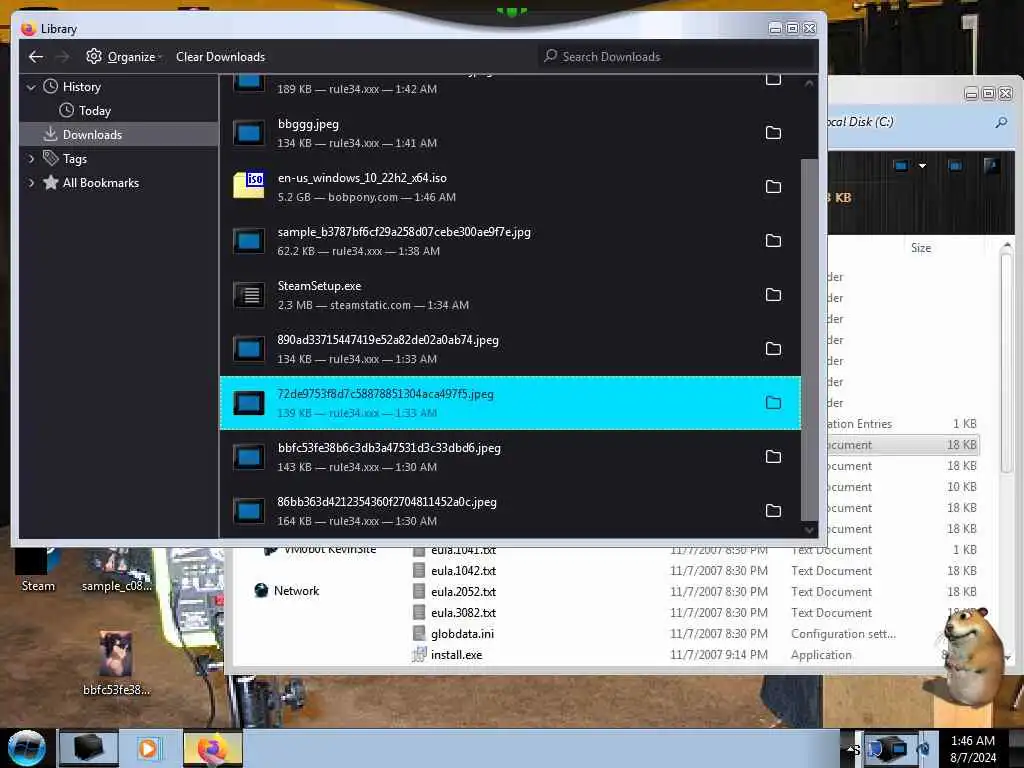
Task: Open the sample_c08 desktop file
Action: pyautogui.click(x=116, y=569)
